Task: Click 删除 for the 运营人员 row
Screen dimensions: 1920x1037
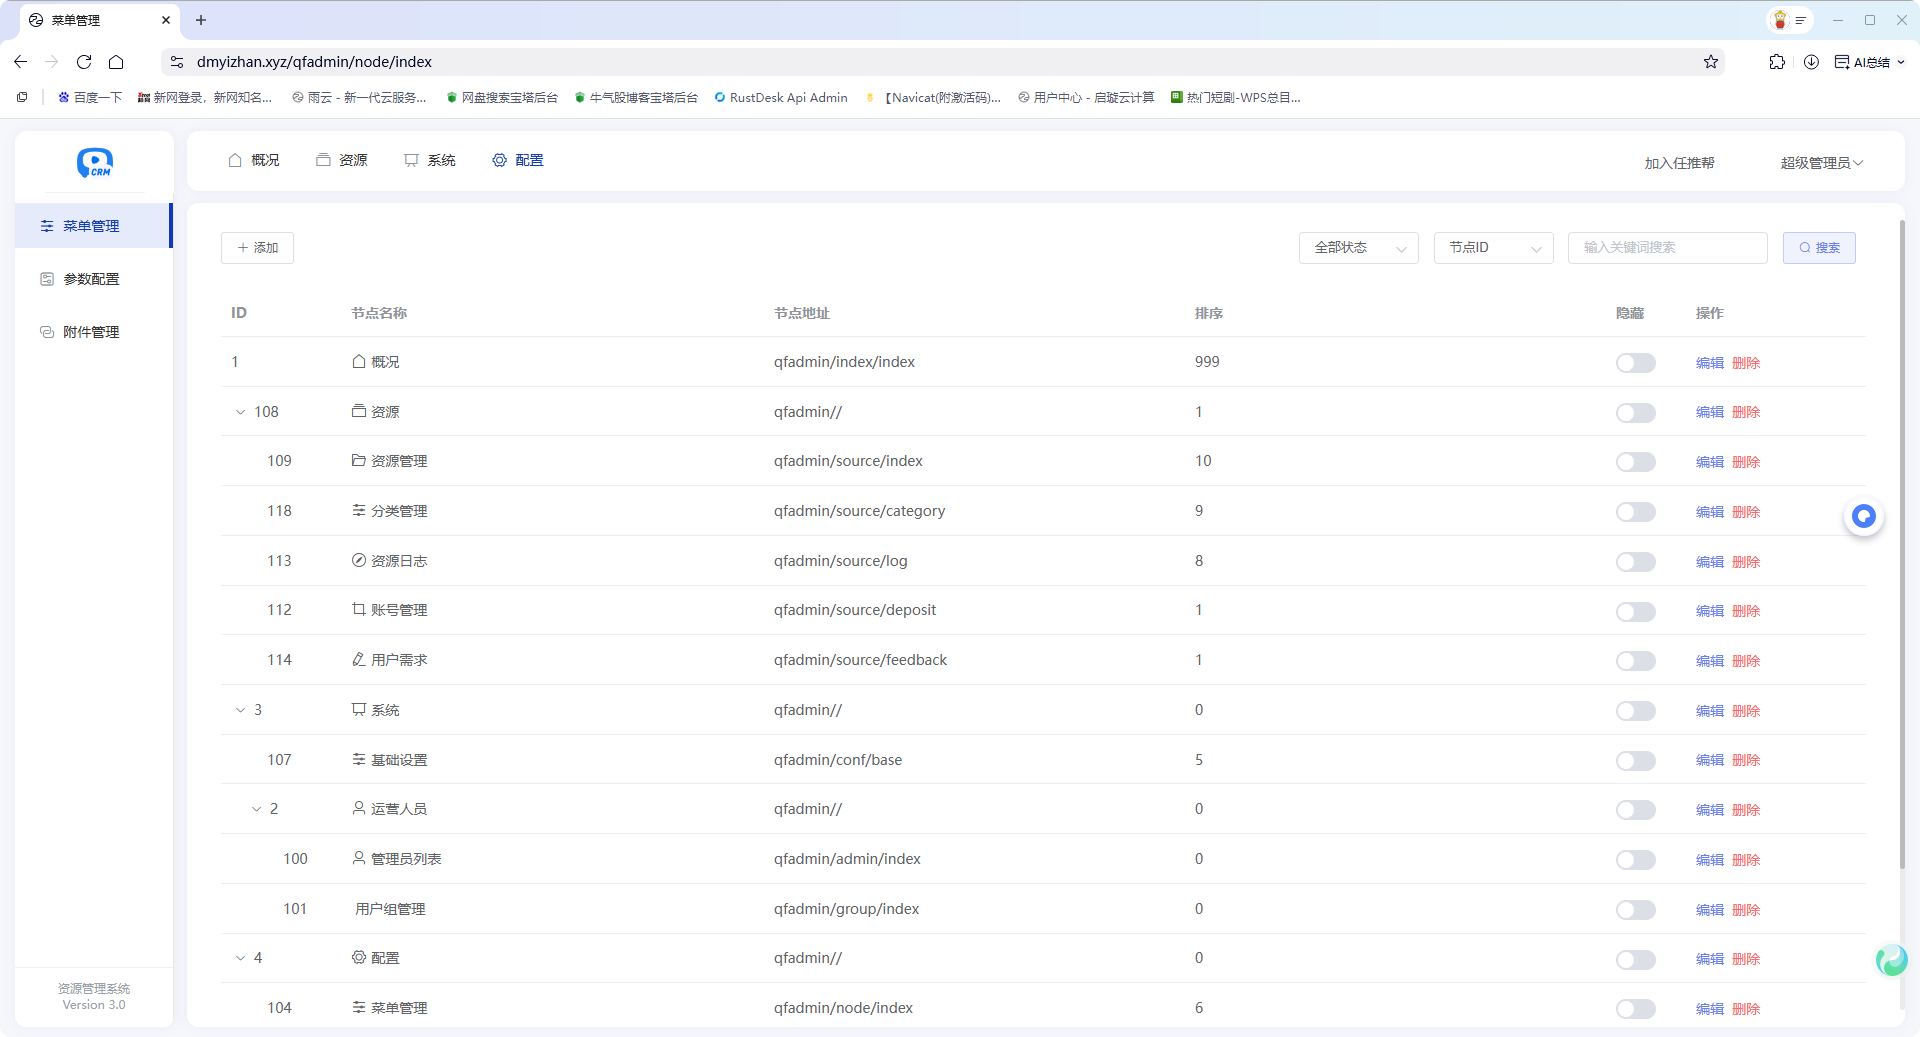Action: [1746, 810]
